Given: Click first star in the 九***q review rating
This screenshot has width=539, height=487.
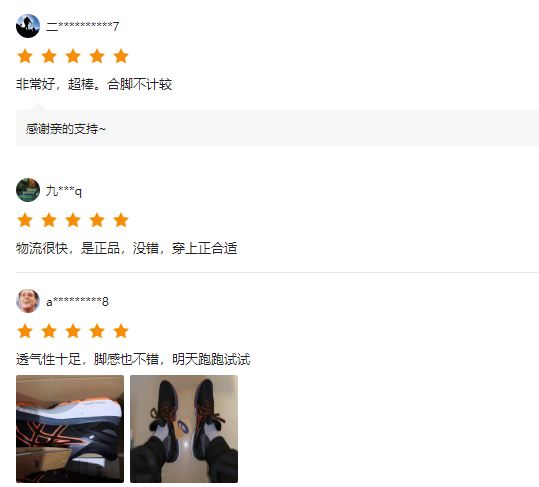Looking at the screenshot, I should click(25, 220).
